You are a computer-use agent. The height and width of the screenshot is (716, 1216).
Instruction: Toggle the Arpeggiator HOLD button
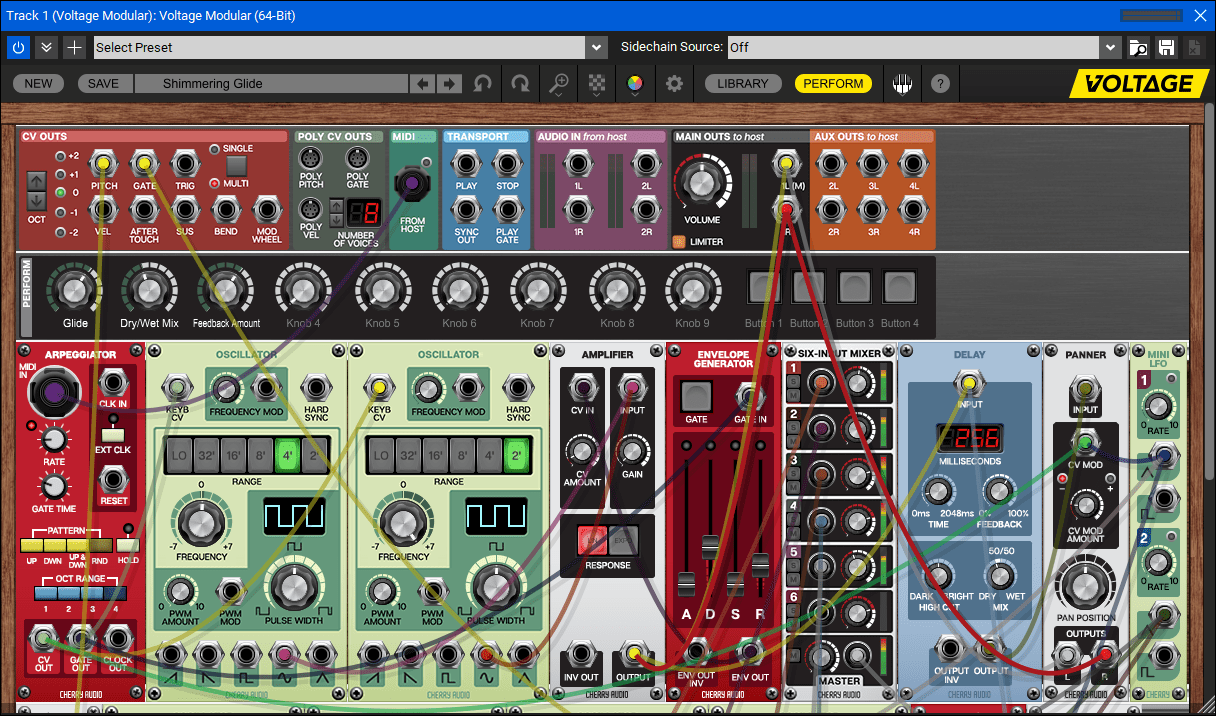(127, 546)
